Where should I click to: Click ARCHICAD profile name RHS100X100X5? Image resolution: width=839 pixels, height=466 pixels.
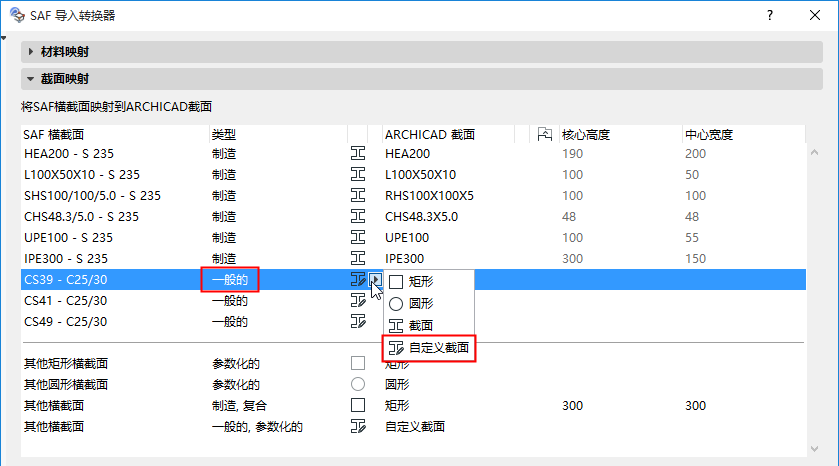click(429, 195)
